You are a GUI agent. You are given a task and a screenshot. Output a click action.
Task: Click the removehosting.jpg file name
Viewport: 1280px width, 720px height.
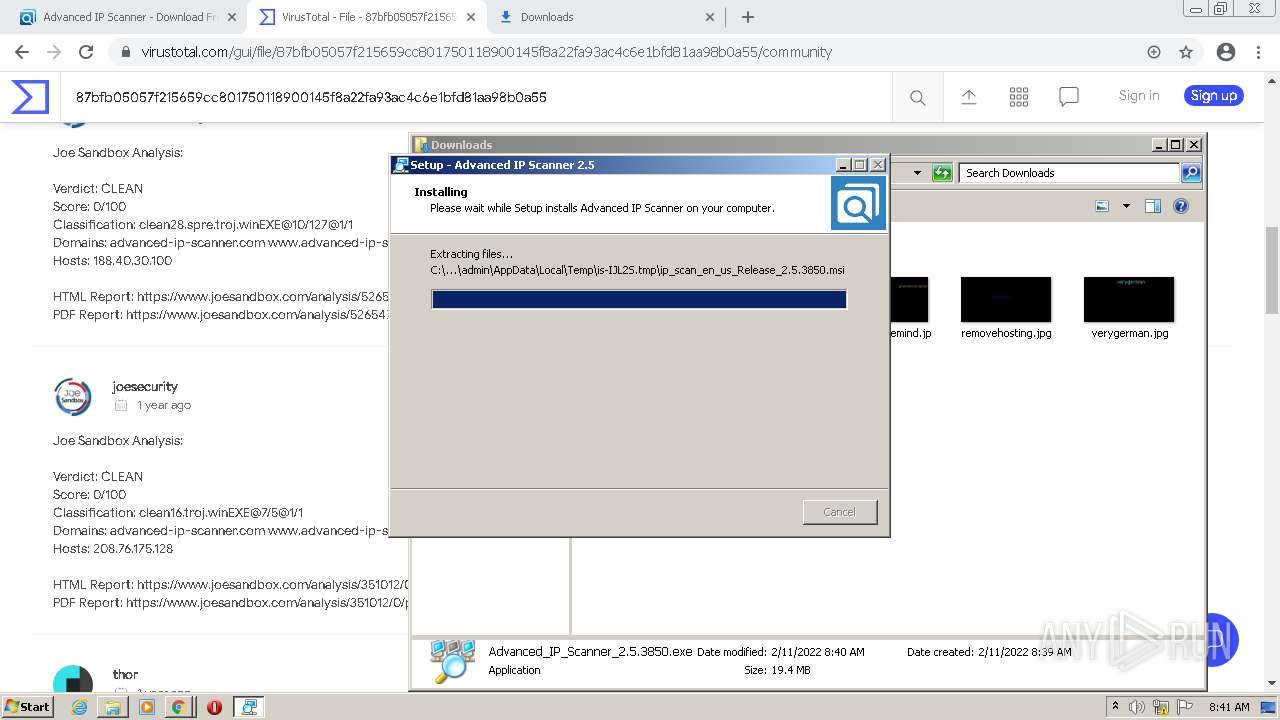[1006, 333]
